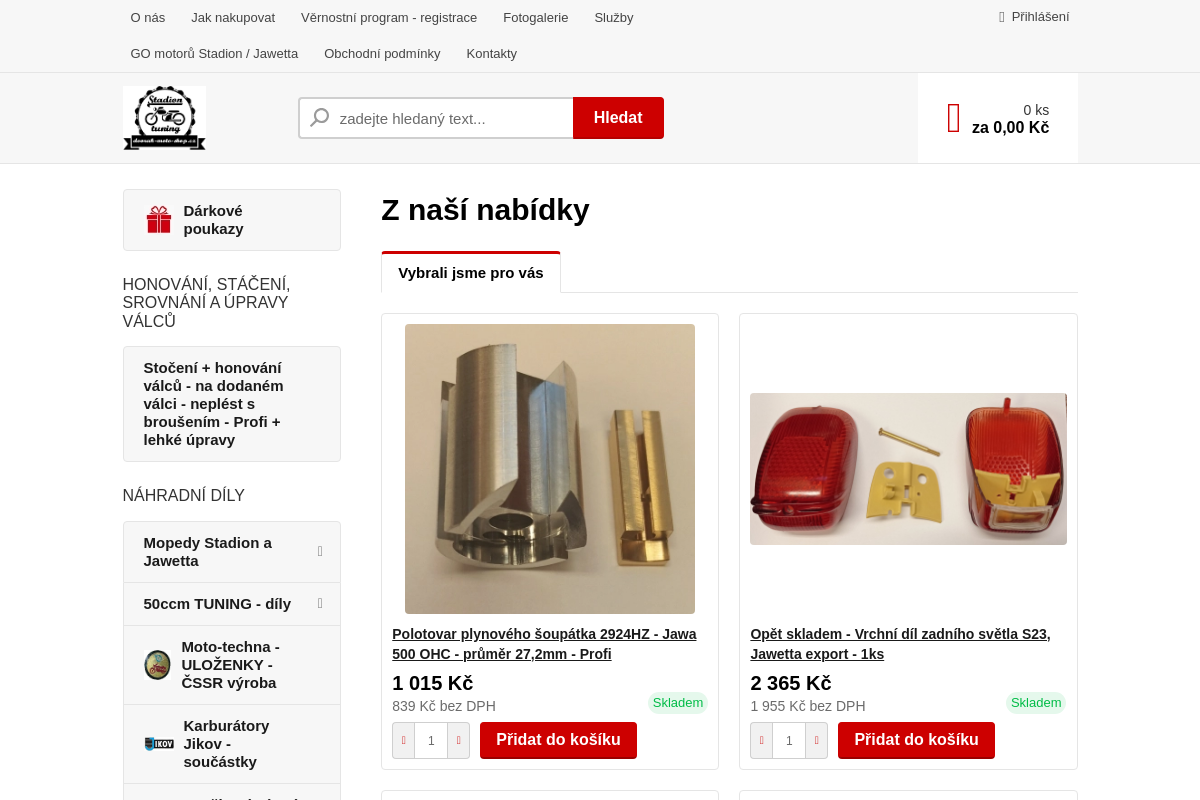Expand the Mopedy Stadion a Jawetta category

click(x=320, y=551)
